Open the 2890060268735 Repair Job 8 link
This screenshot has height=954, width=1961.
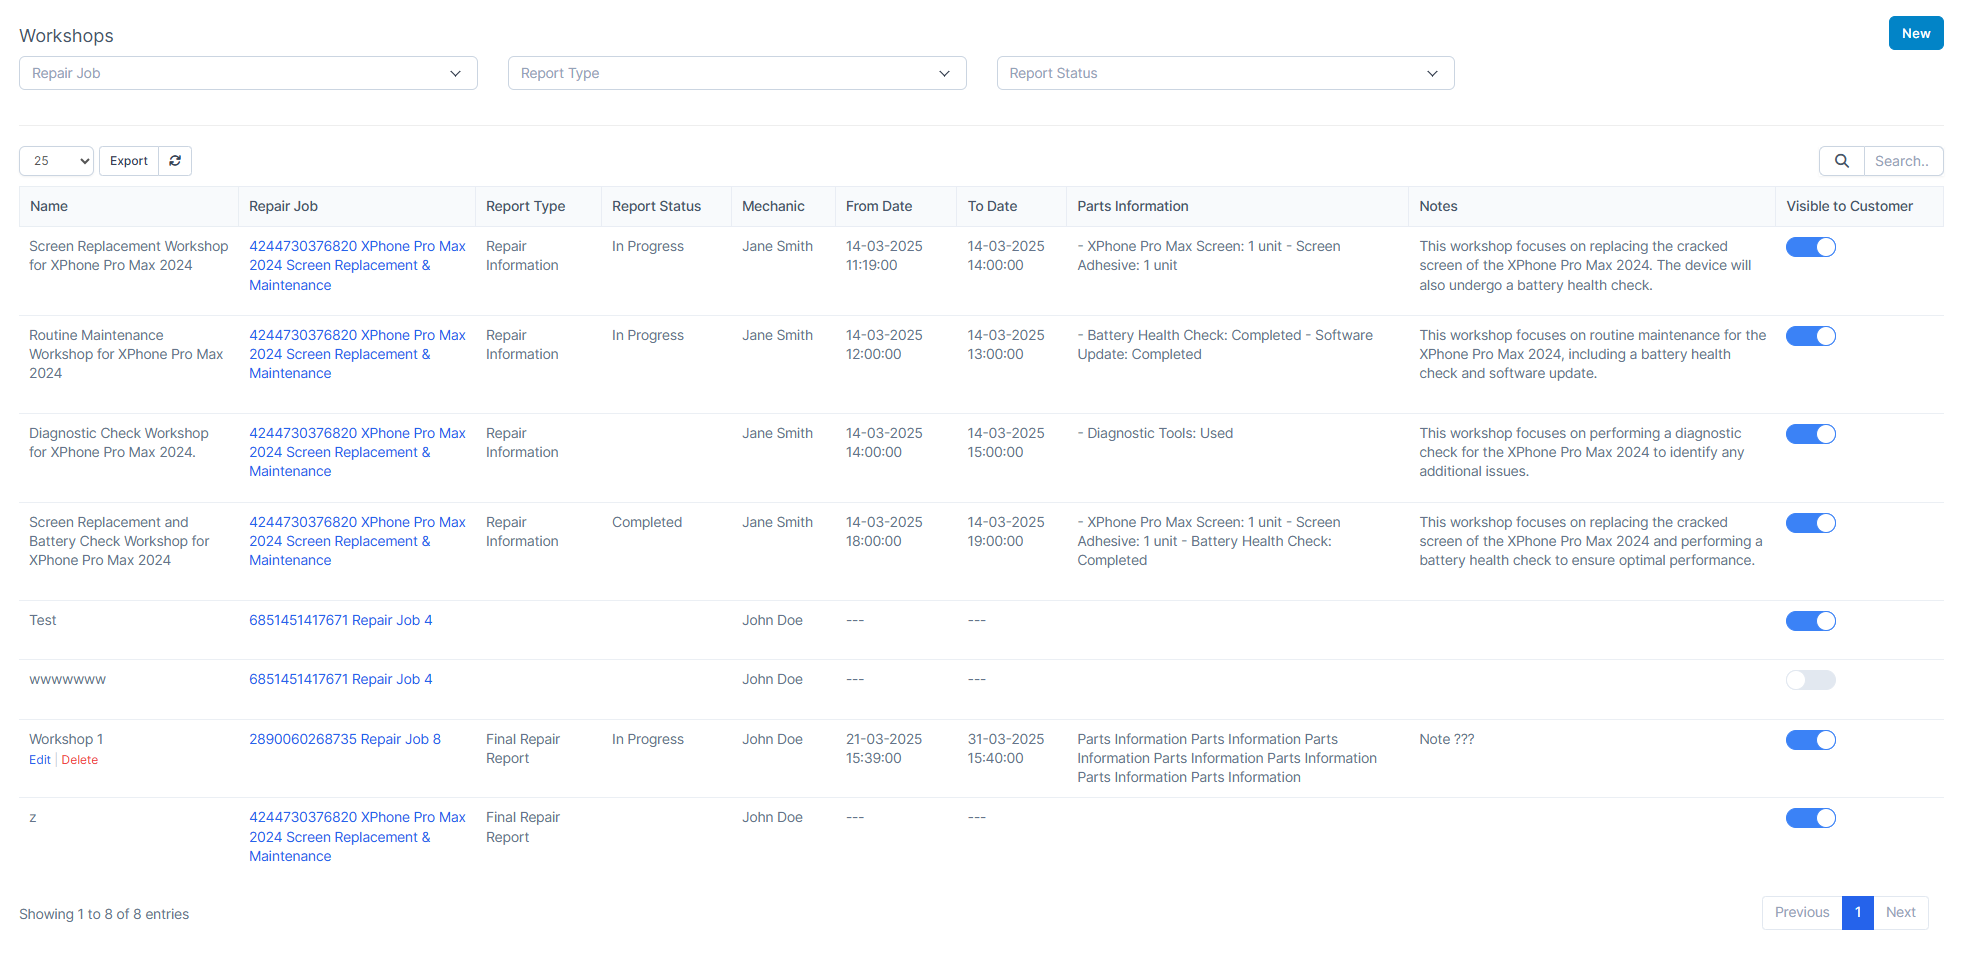(x=345, y=739)
